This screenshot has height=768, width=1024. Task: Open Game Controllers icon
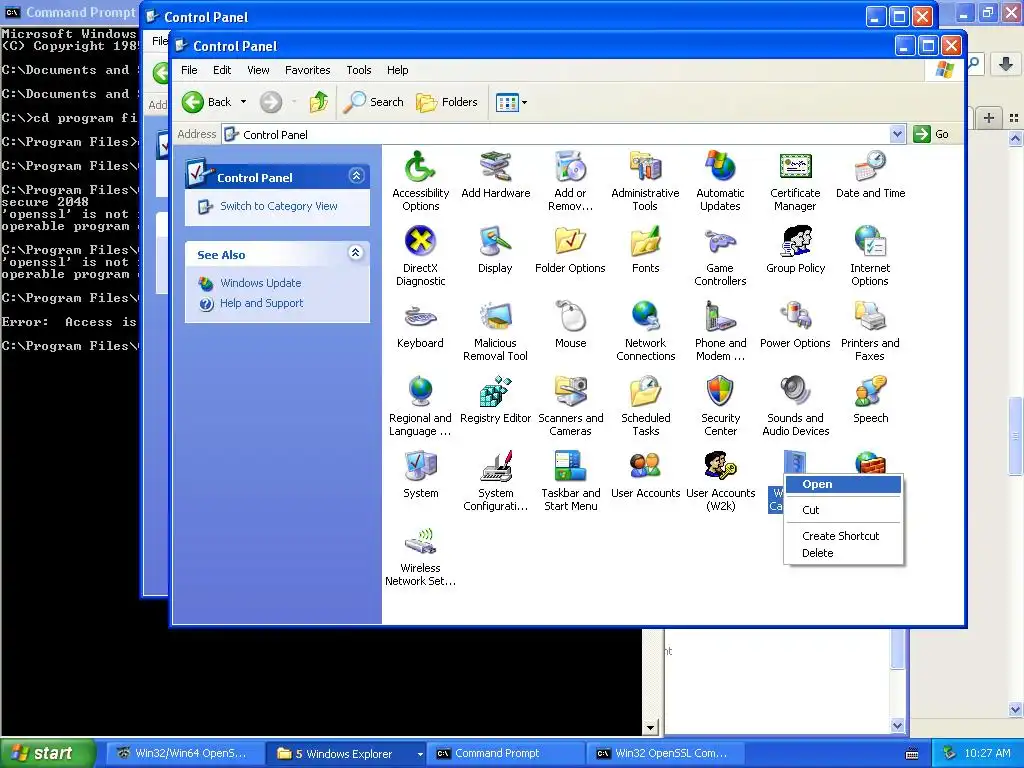pos(720,242)
